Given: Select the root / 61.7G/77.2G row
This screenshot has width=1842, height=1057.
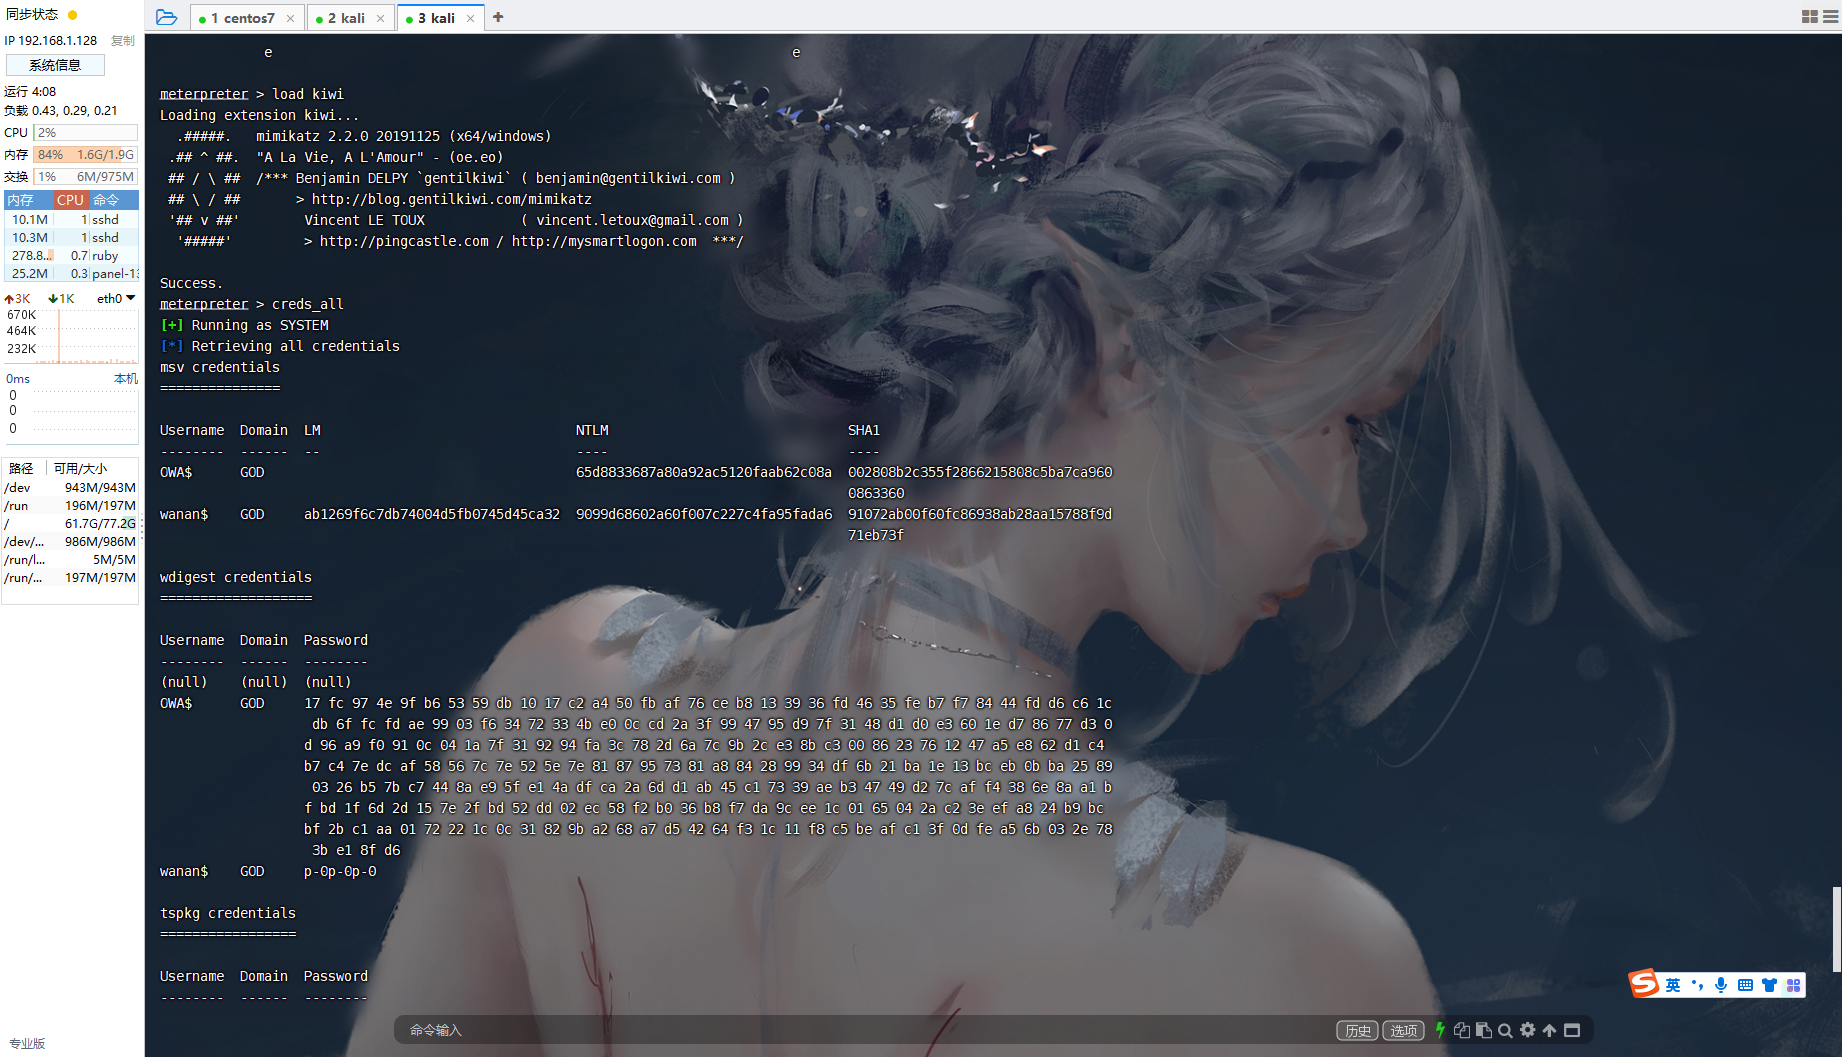Looking at the screenshot, I should (70, 524).
